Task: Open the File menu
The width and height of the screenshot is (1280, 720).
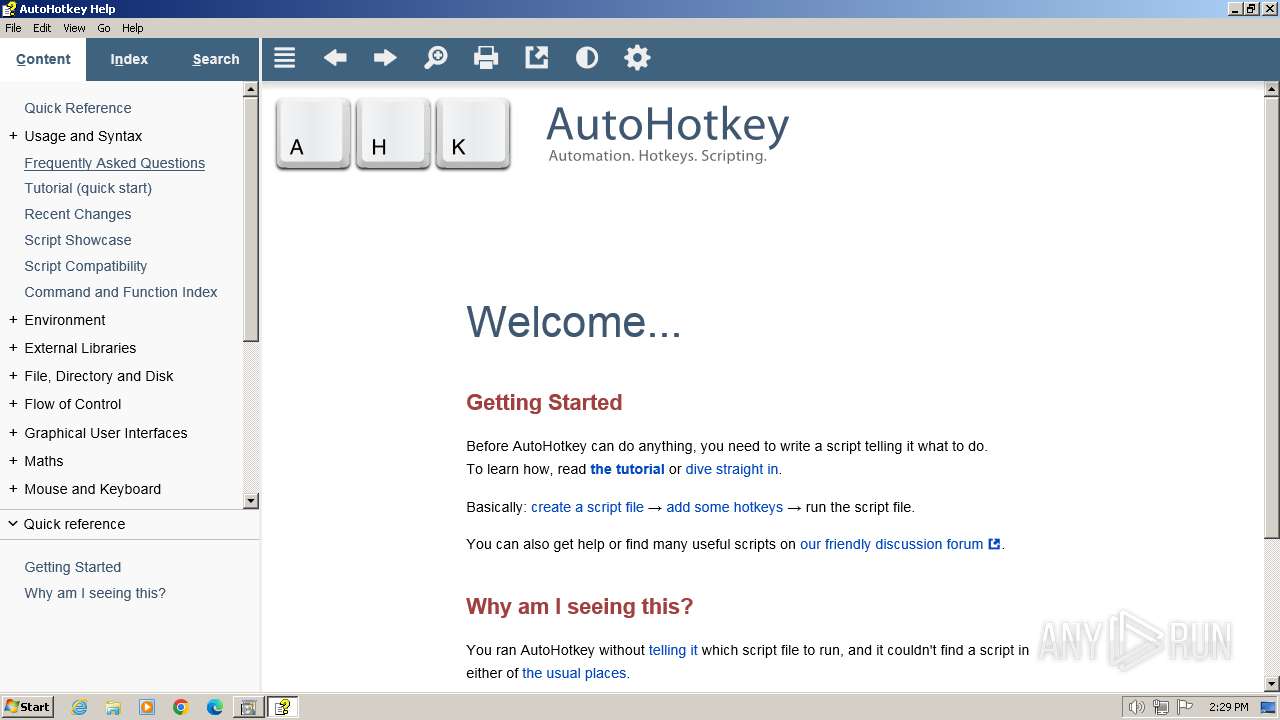Action: click(x=13, y=28)
